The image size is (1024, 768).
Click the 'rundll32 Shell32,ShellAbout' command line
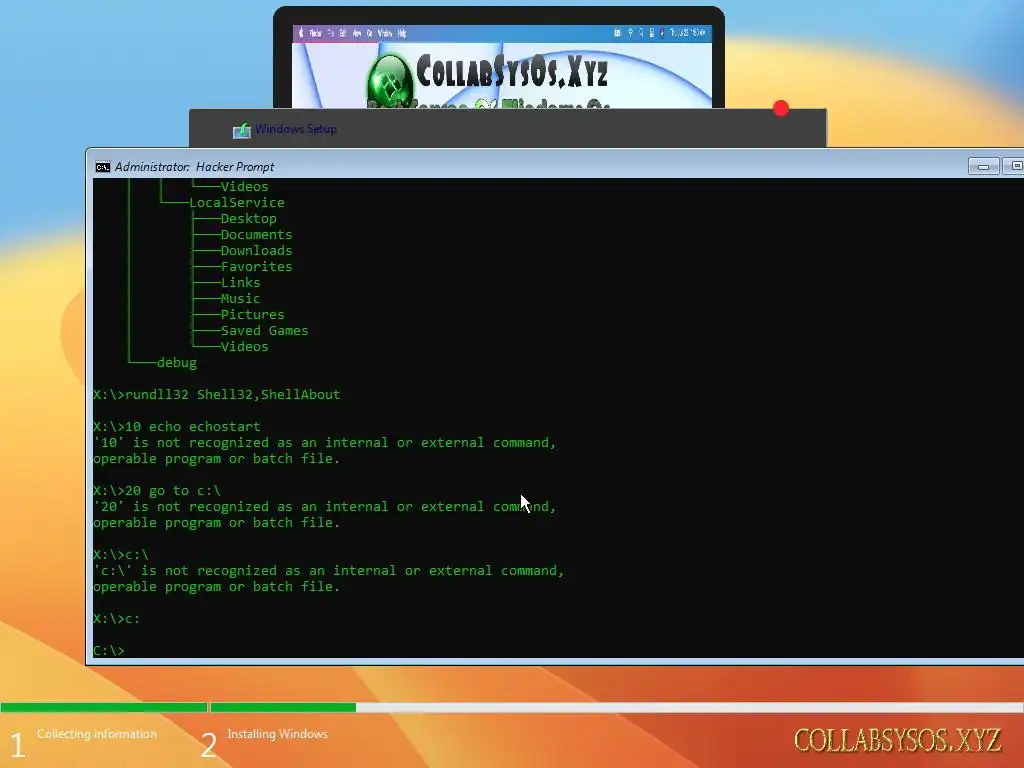pyautogui.click(x=217, y=394)
